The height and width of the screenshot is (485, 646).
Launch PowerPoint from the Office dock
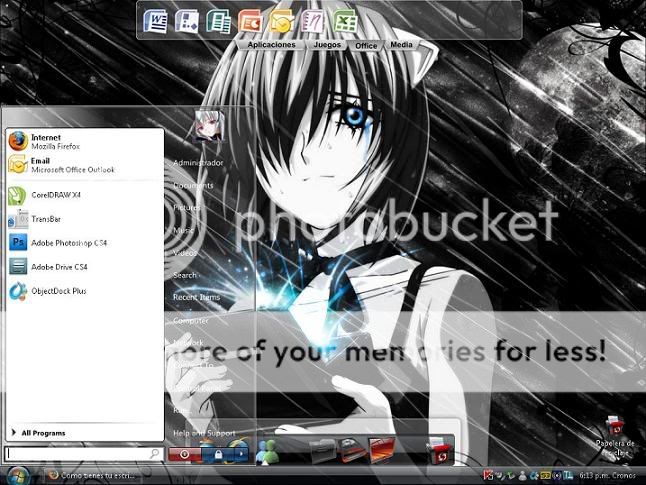pyautogui.click(x=250, y=20)
